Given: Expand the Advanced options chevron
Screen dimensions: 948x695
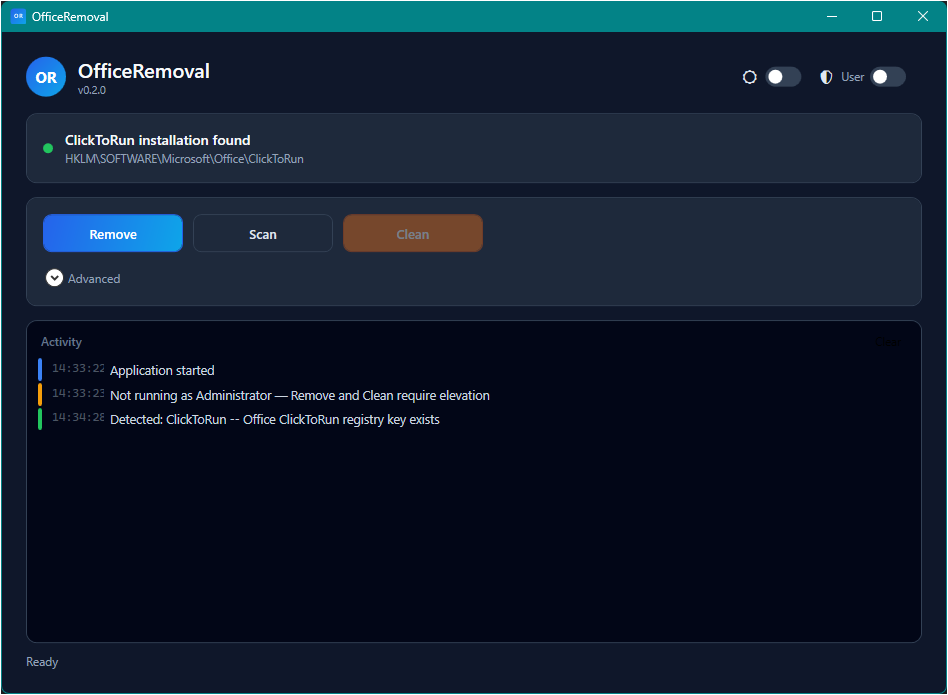Looking at the screenshot, I should pos(54,278).
